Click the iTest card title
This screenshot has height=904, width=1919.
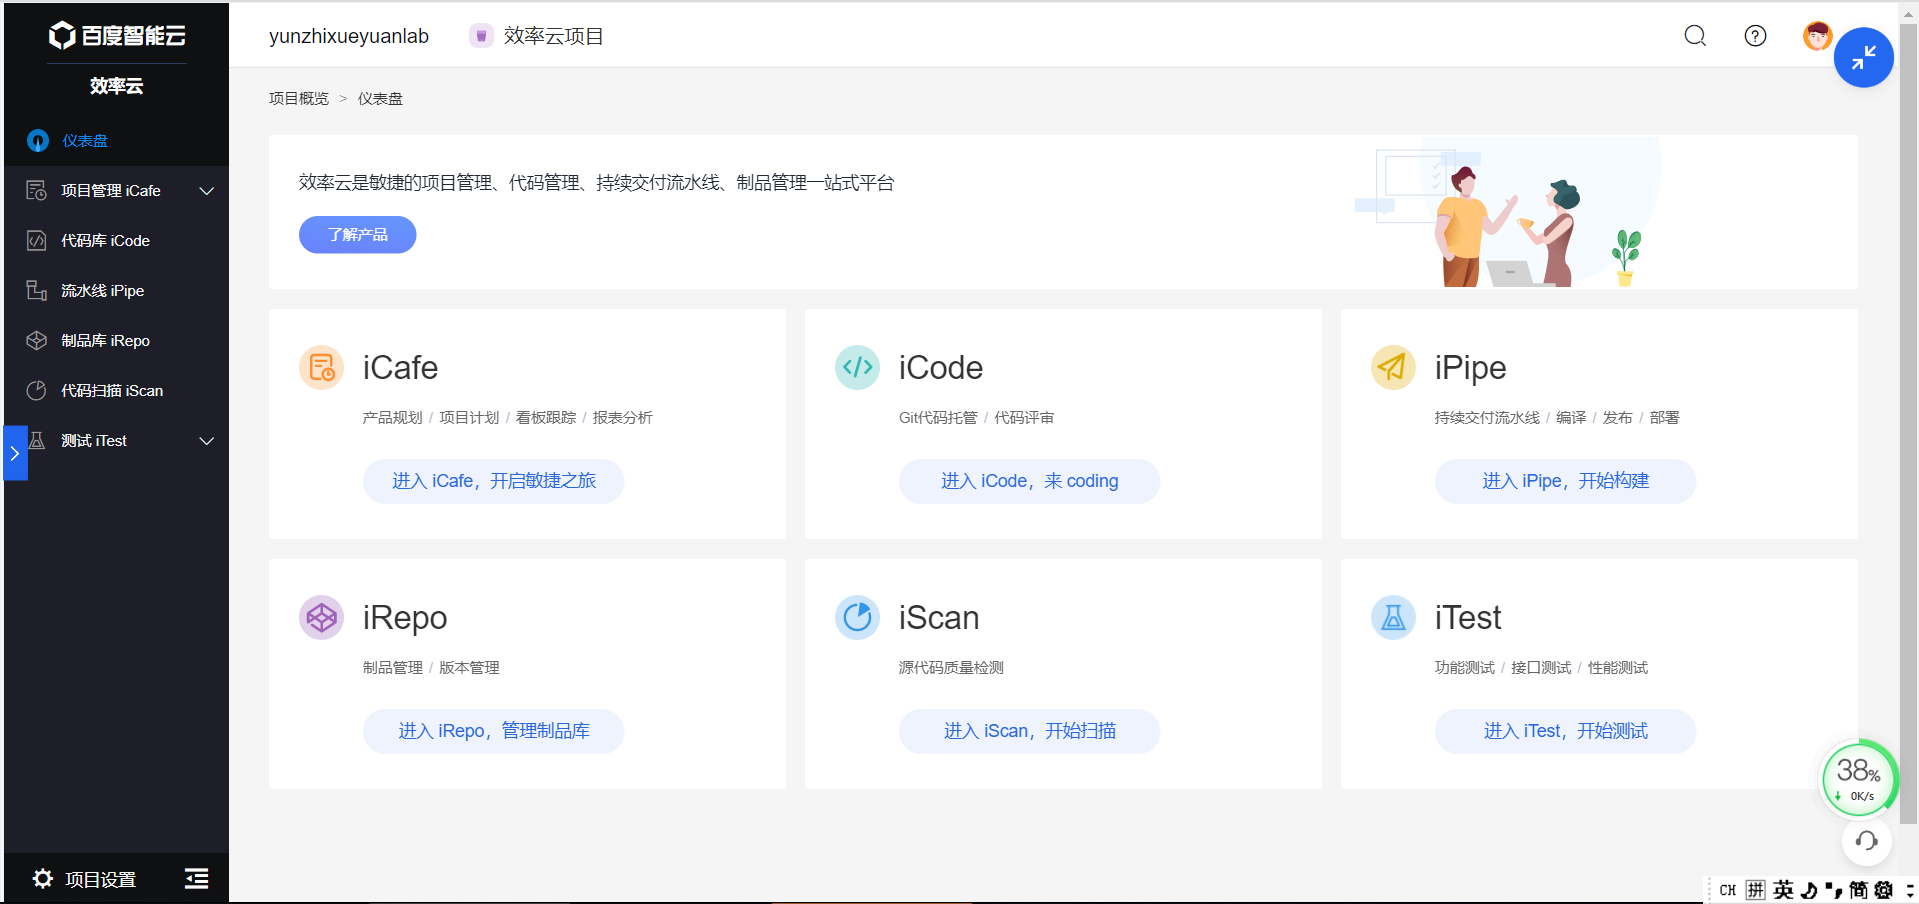coord(1467,618)
